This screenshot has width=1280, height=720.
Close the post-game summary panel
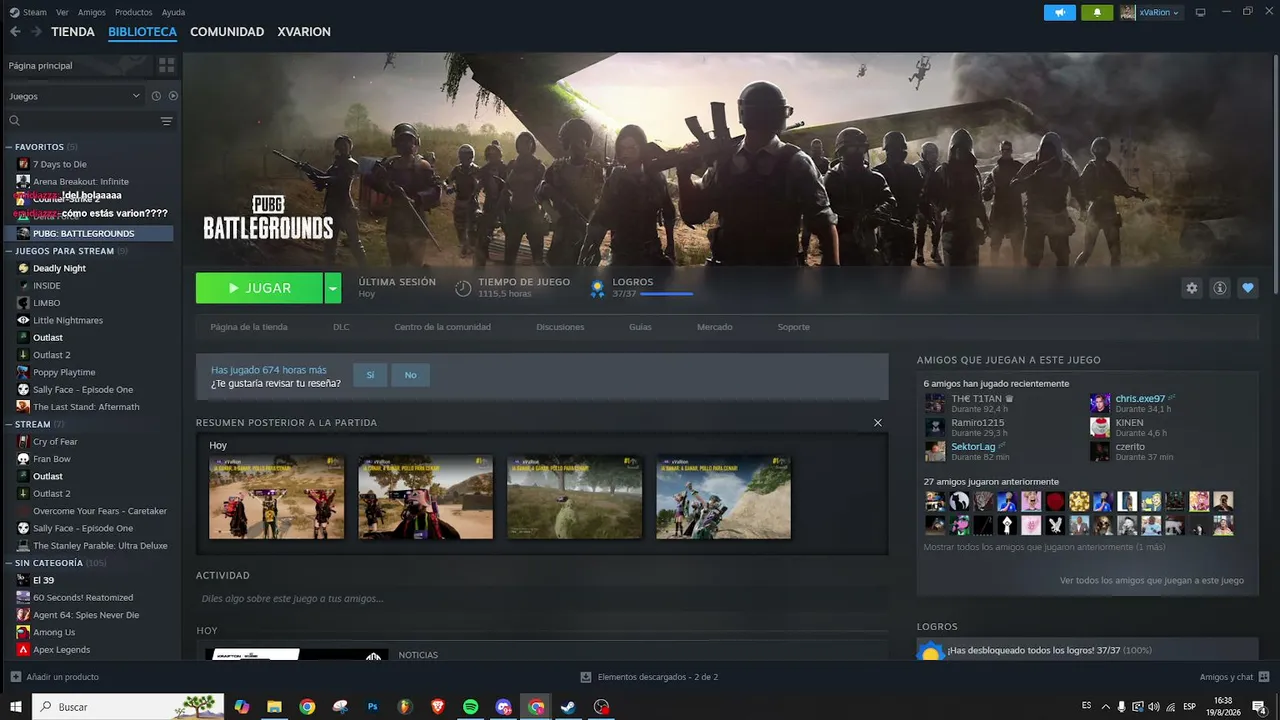click(878, 423)
